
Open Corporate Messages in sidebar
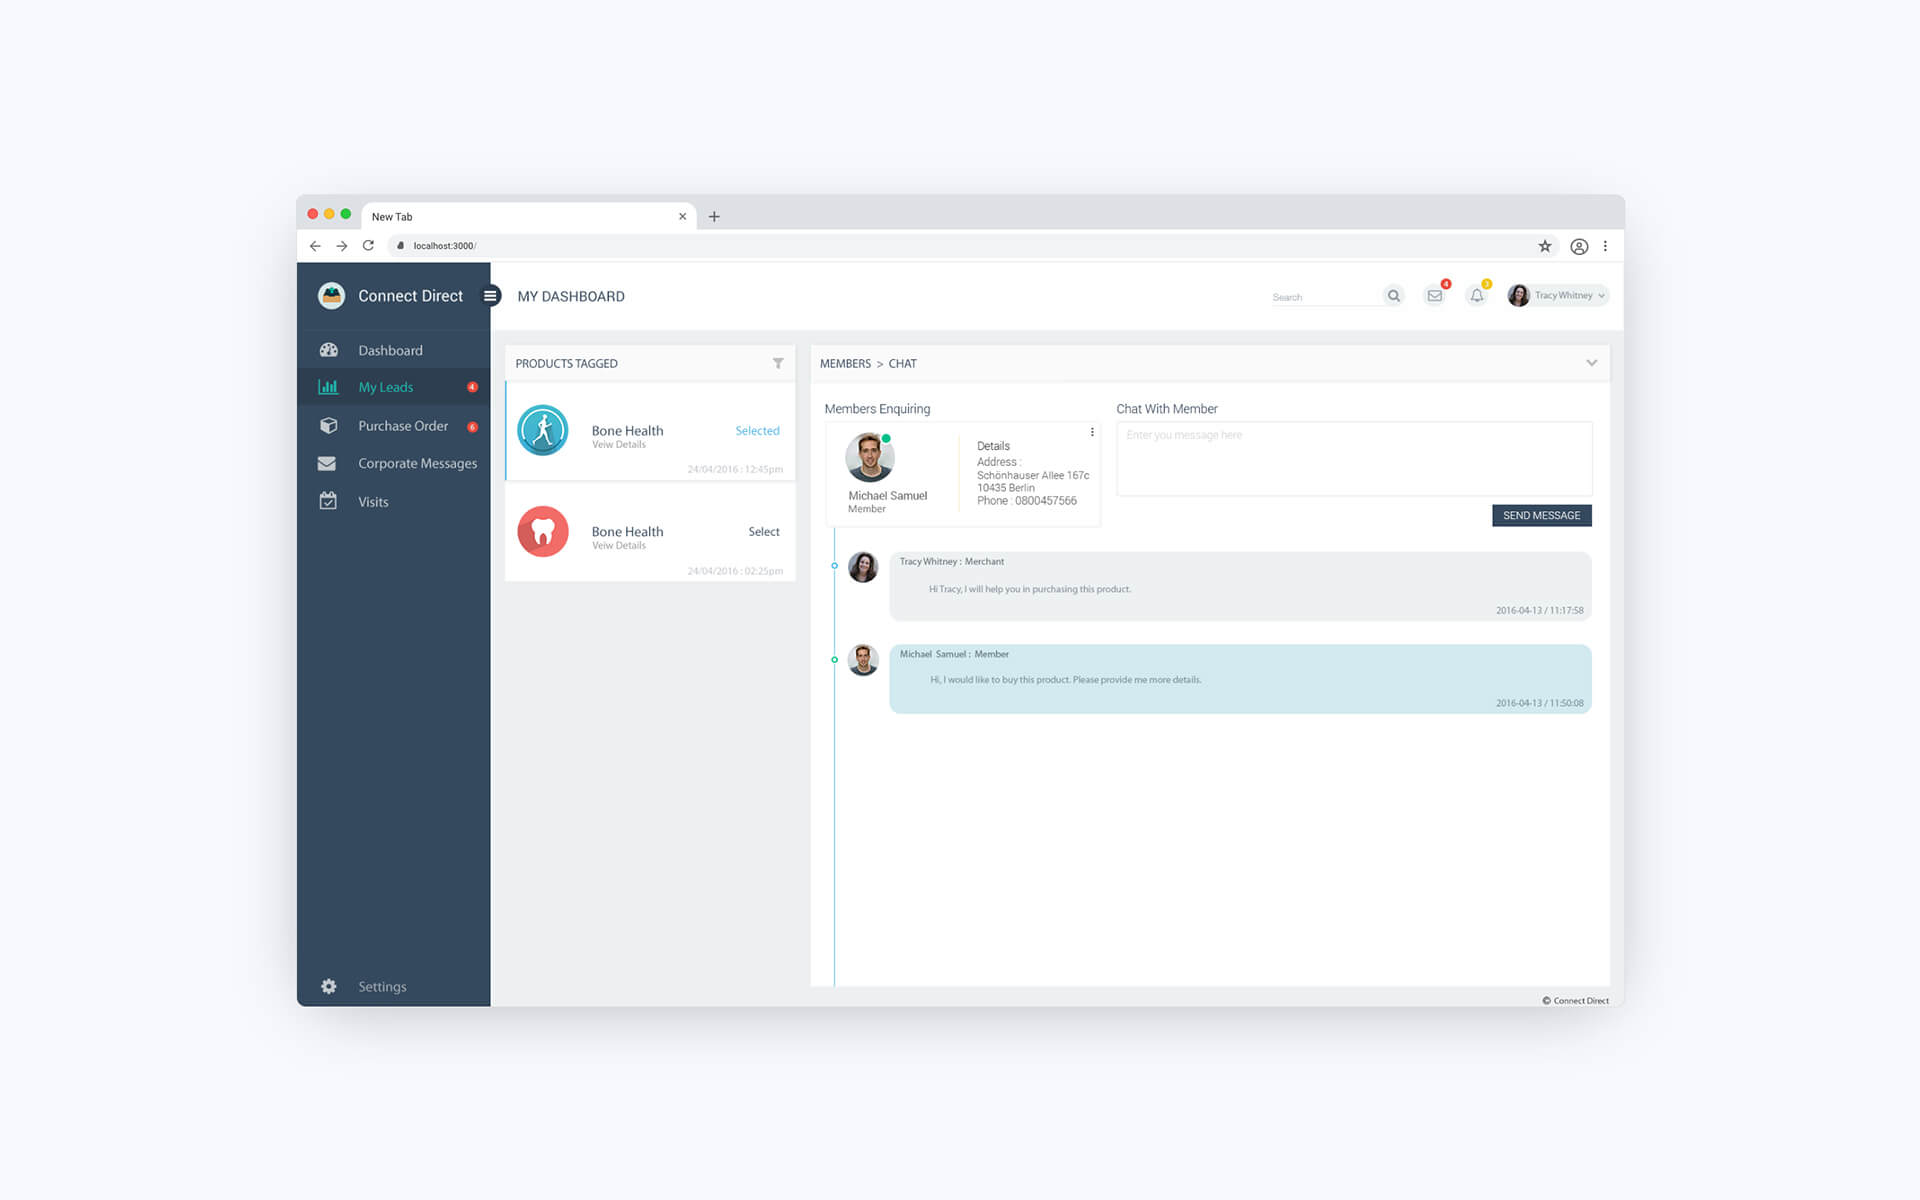(417, 464)
